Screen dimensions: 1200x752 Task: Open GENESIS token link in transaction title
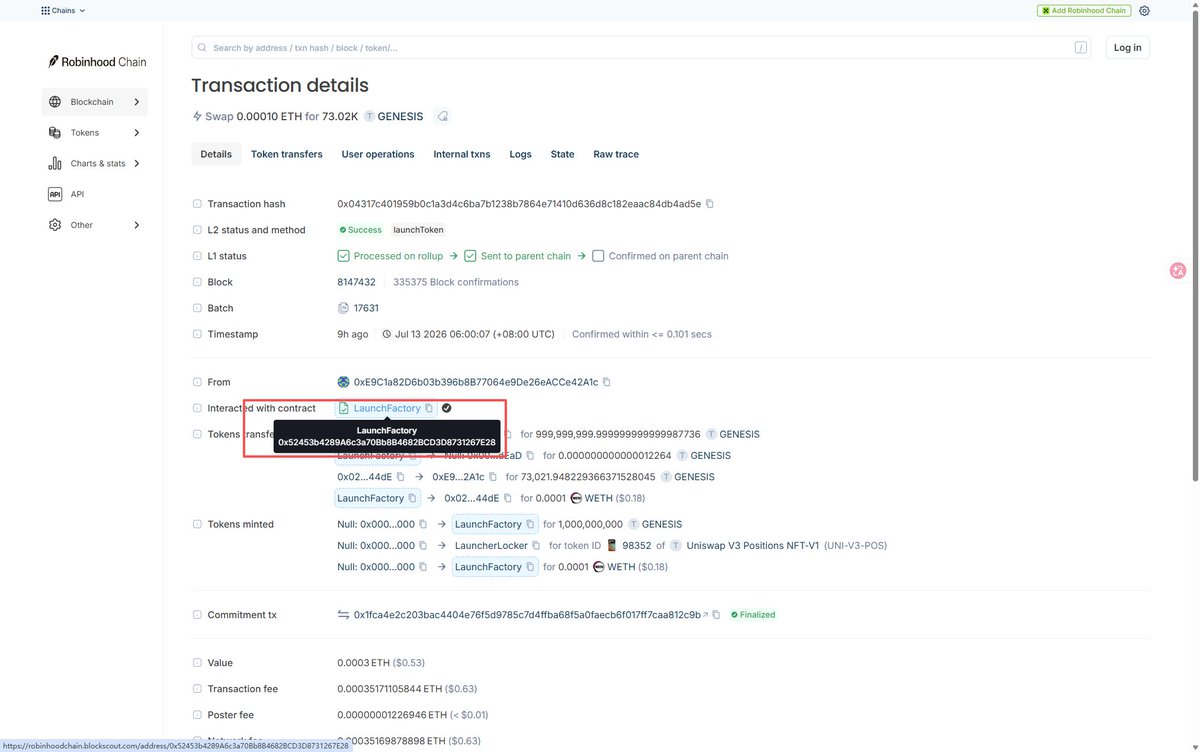400,116
